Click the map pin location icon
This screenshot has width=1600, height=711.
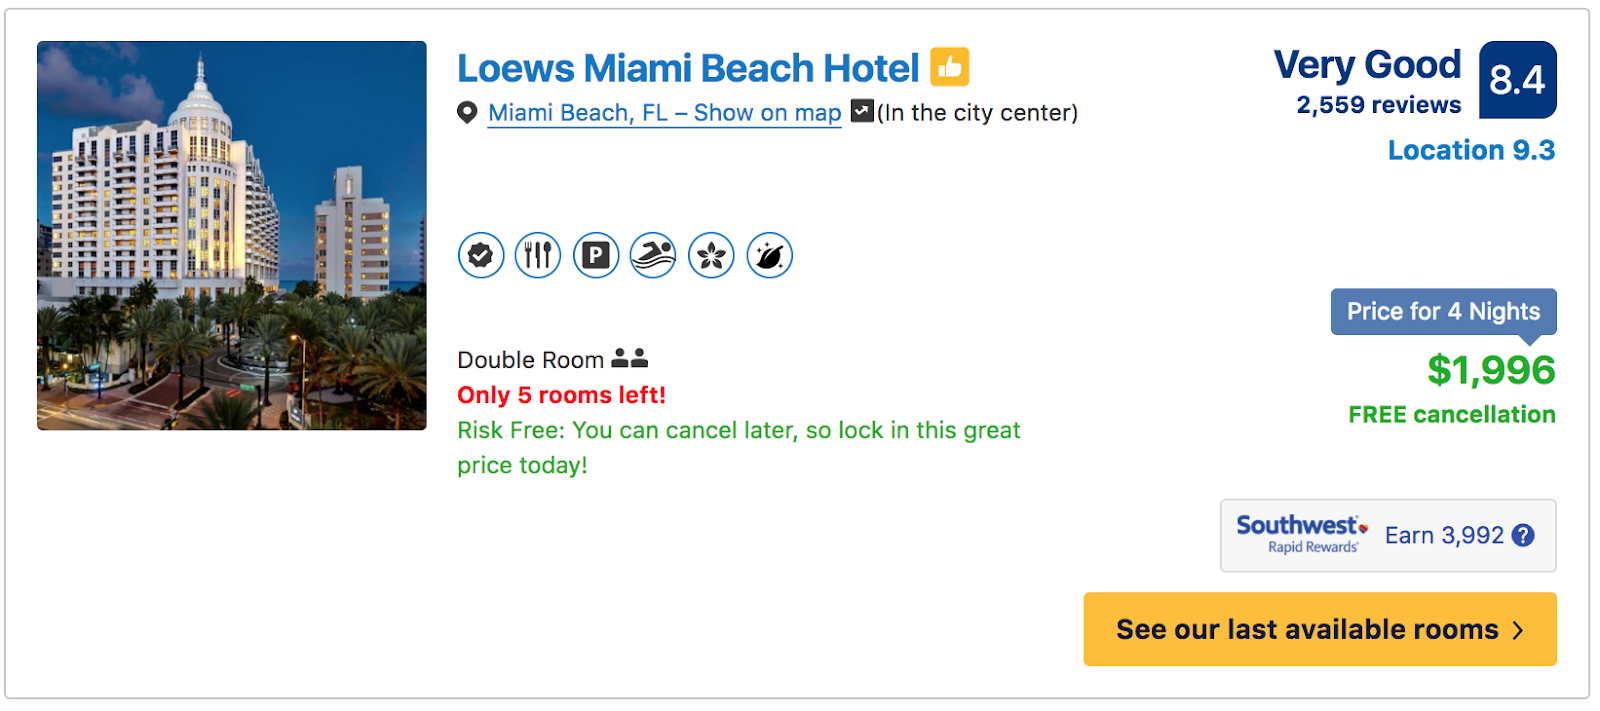pos(467,112)
